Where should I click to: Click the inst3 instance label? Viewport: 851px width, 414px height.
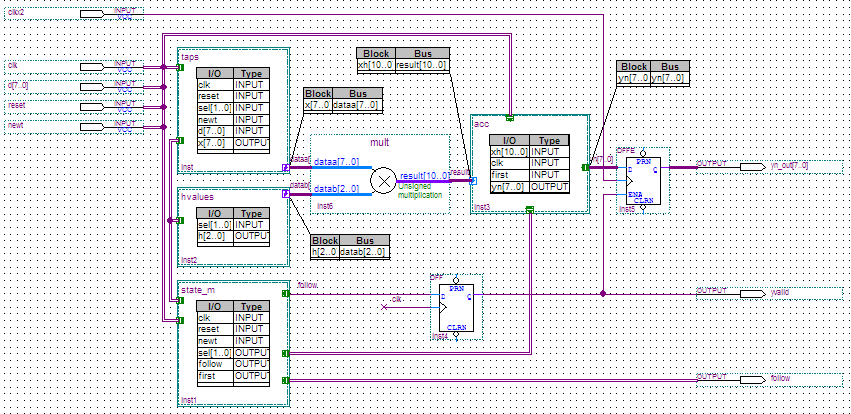(x=482, y=207)
